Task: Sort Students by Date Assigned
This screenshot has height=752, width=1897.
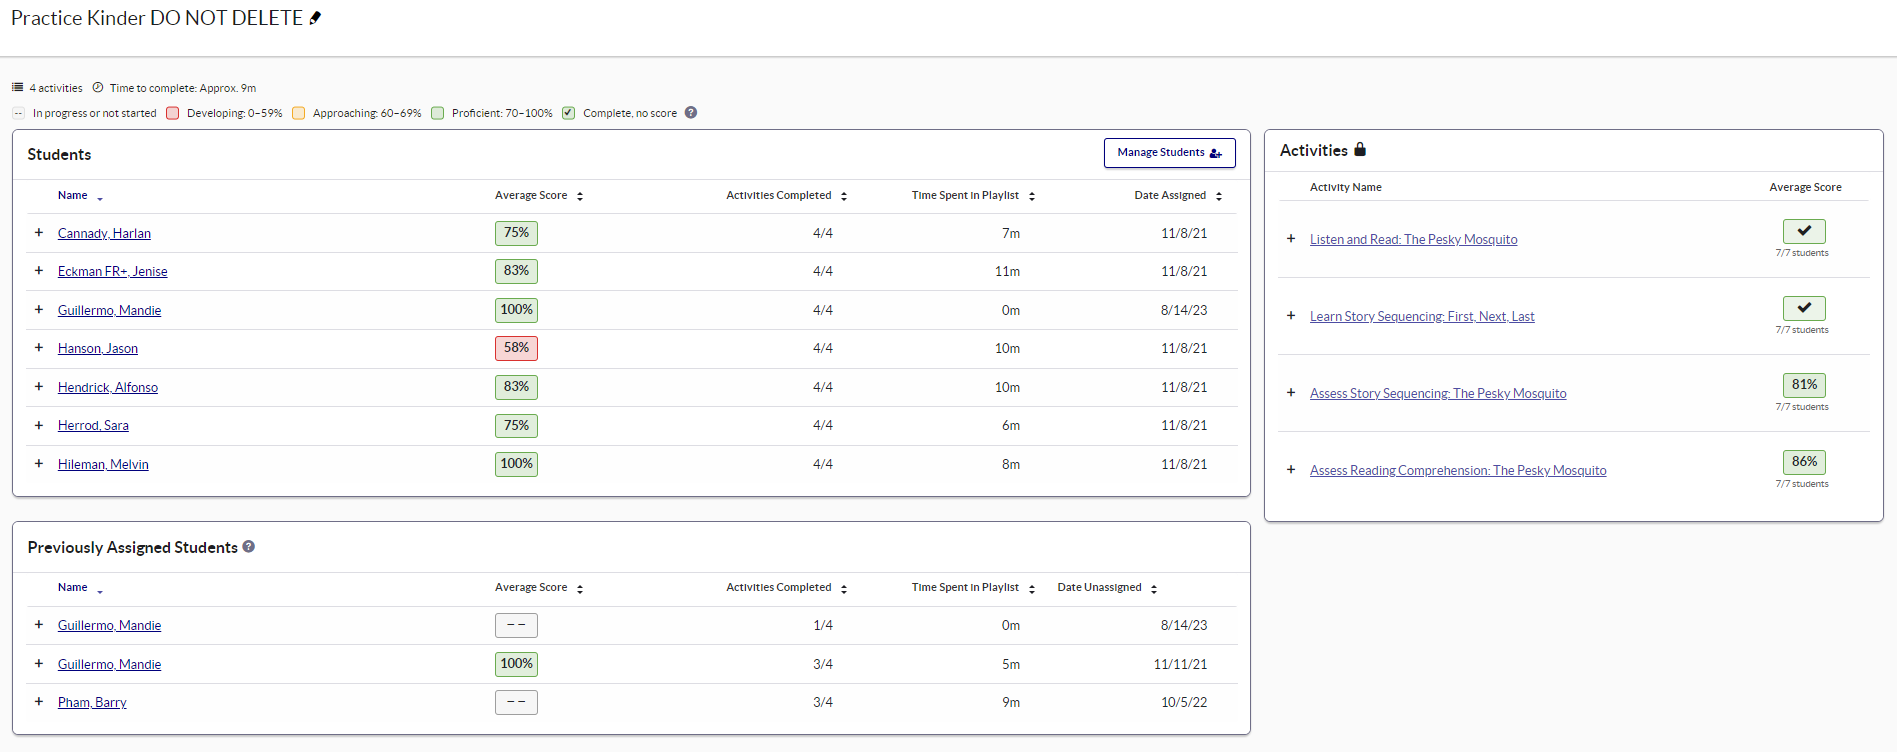Action: click(1219, 196)
